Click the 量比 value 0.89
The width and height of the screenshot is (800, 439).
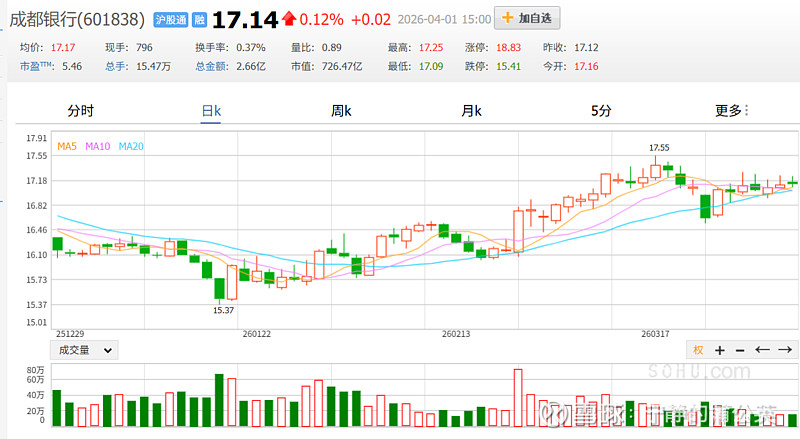click(332, 48)
